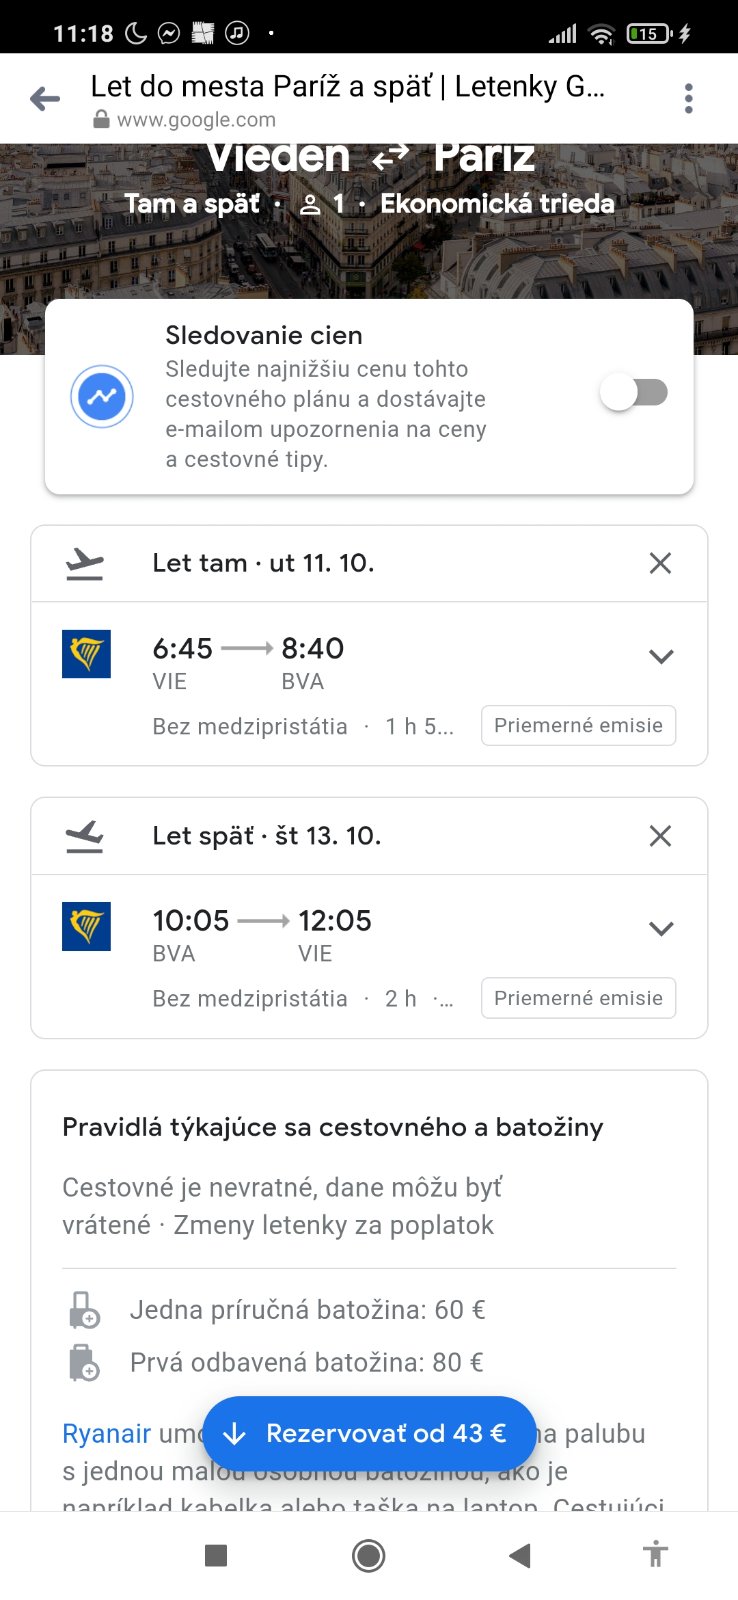This screenshot has height=1600, width=738.
Task: Enable the Sledovanie cien price tracking switch
Action: click(x=634, y=392)
